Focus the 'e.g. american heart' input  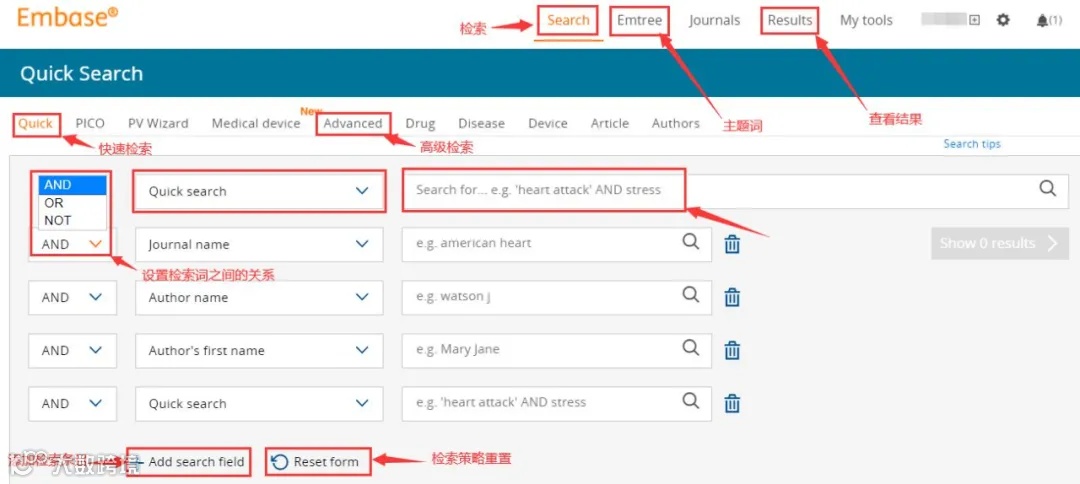(557, 244)
